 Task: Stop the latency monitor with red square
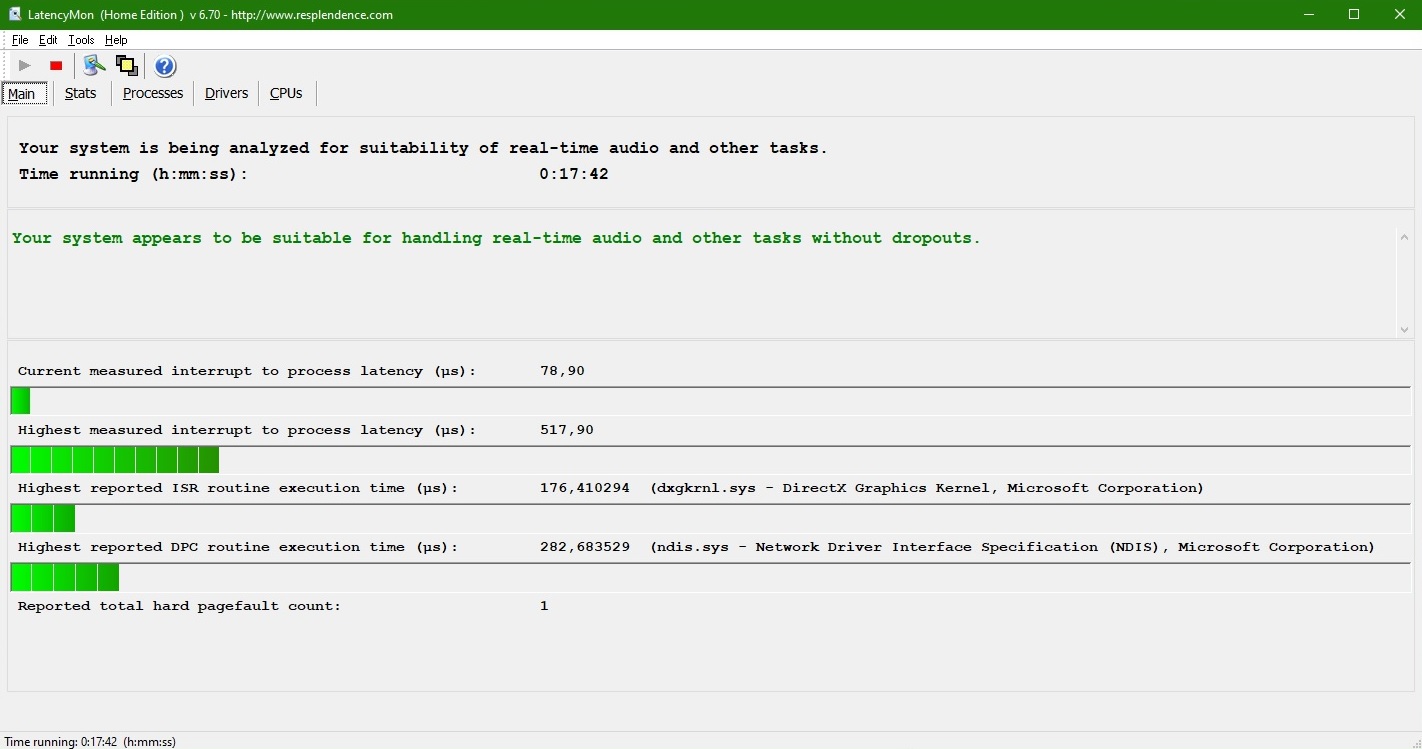(56, 66)
